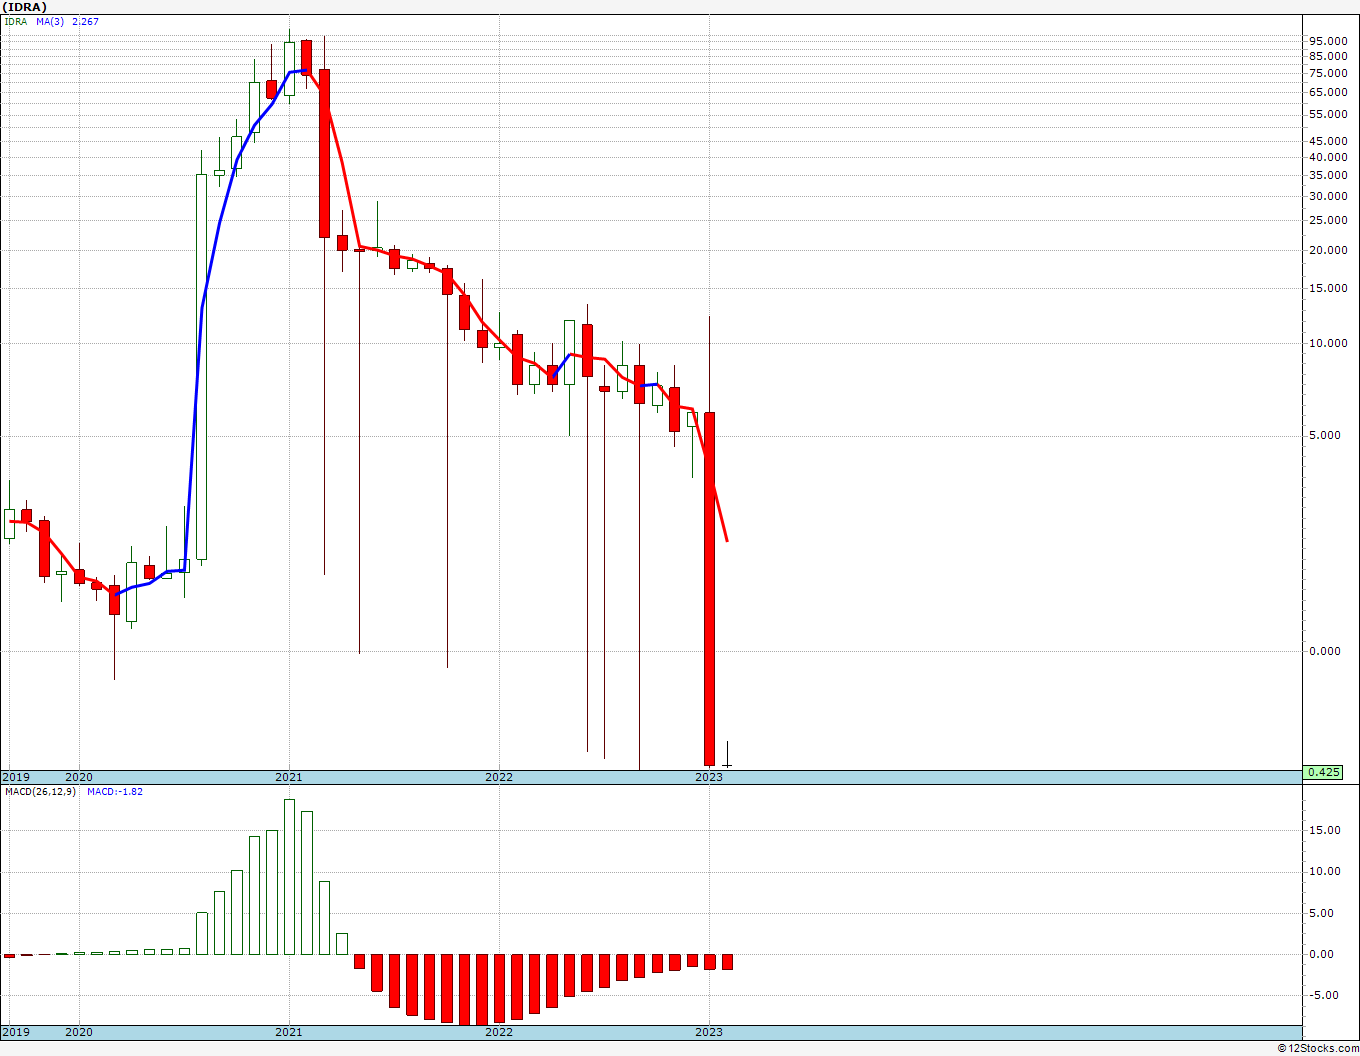Click the 55.000 price axis label
Image resolution: width=1360 pixels, height=1056 pixels.
[1330, 115]
